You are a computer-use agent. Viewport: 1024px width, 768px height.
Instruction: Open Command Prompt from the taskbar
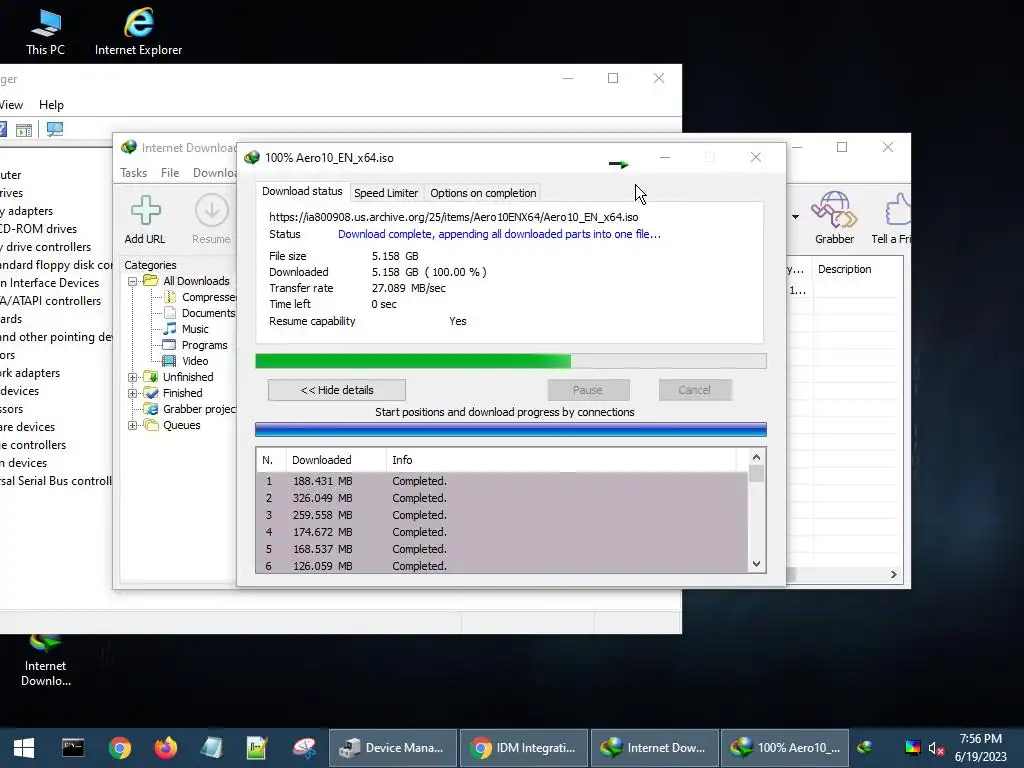pyautogui.click(x=72, y=748)
